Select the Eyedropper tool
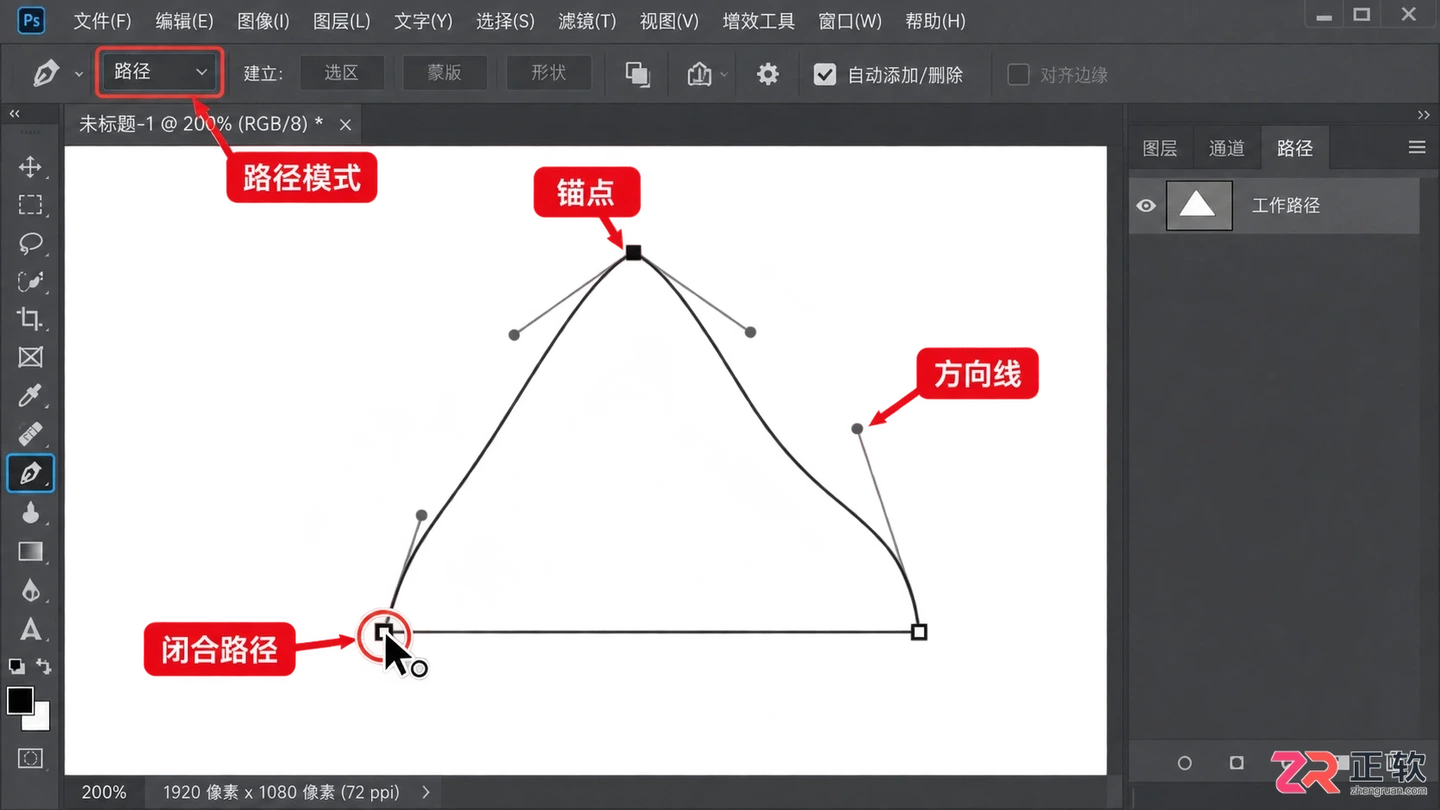Screen dimensions: 1440x810 [30, 396]
